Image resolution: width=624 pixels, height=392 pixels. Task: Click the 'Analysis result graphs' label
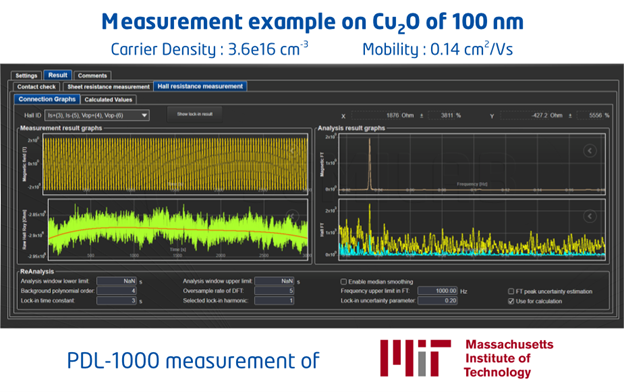pos(351,128)
